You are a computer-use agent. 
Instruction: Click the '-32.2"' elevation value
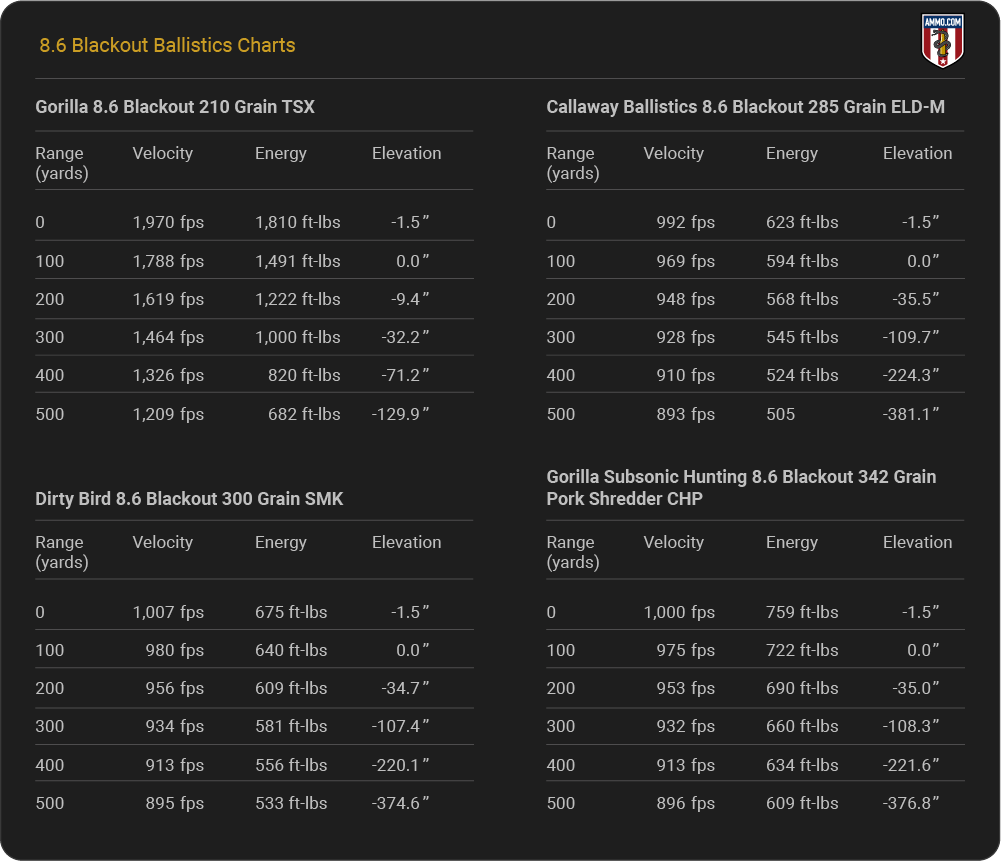[405, 337]
